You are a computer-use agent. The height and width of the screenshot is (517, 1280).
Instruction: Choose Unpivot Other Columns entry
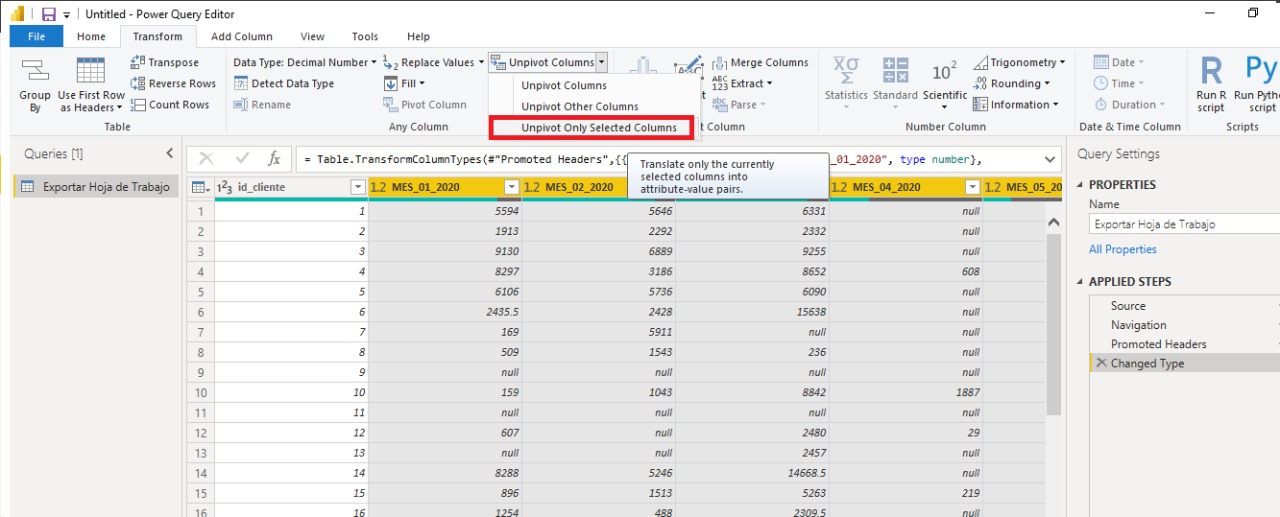click(580, 107)
